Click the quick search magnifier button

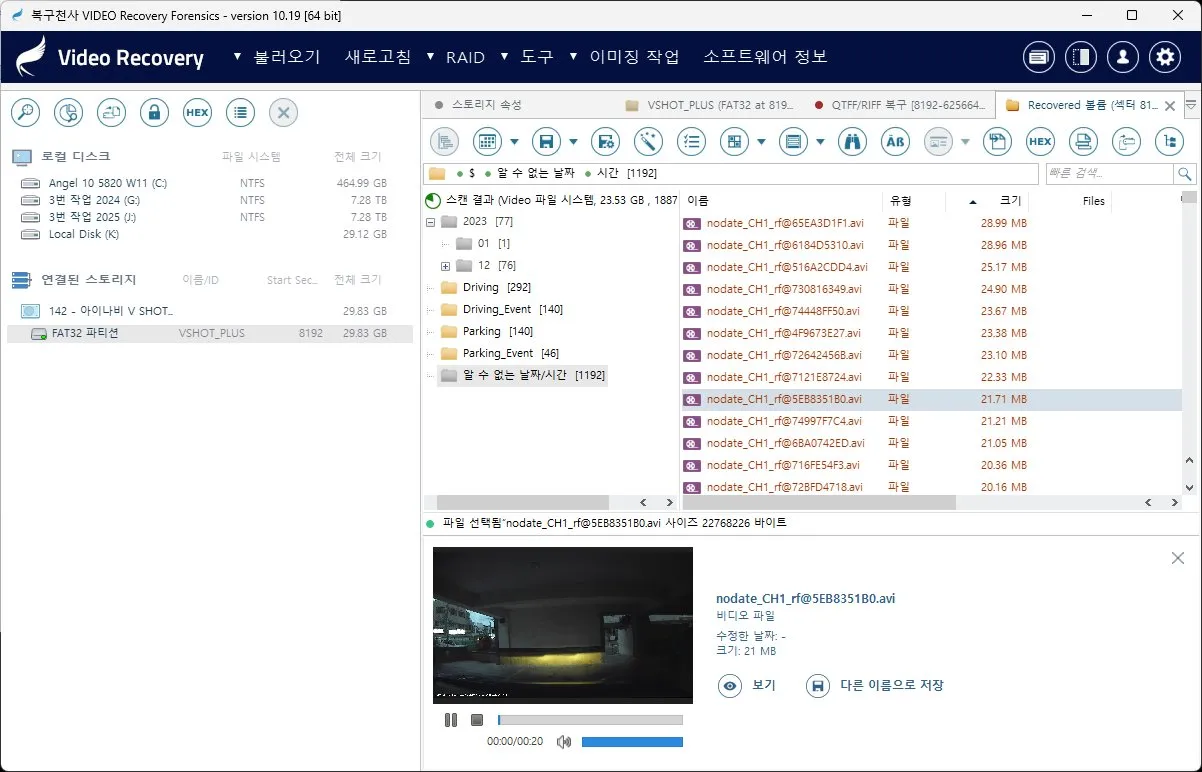tap(1185, 174)
